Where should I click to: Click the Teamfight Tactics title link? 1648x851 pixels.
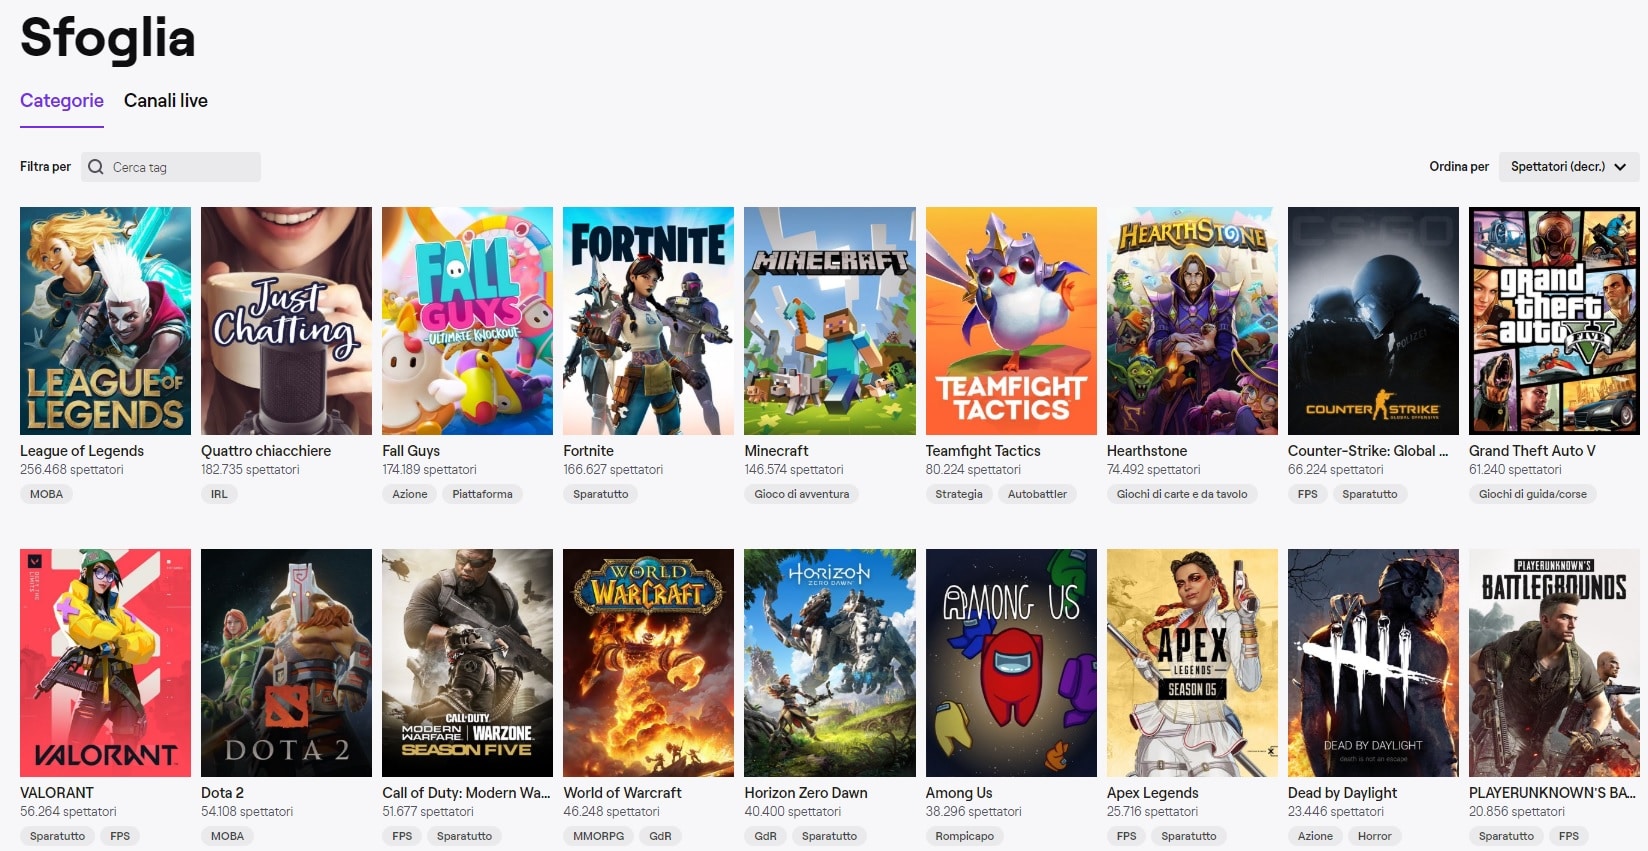tap(983, 451)
